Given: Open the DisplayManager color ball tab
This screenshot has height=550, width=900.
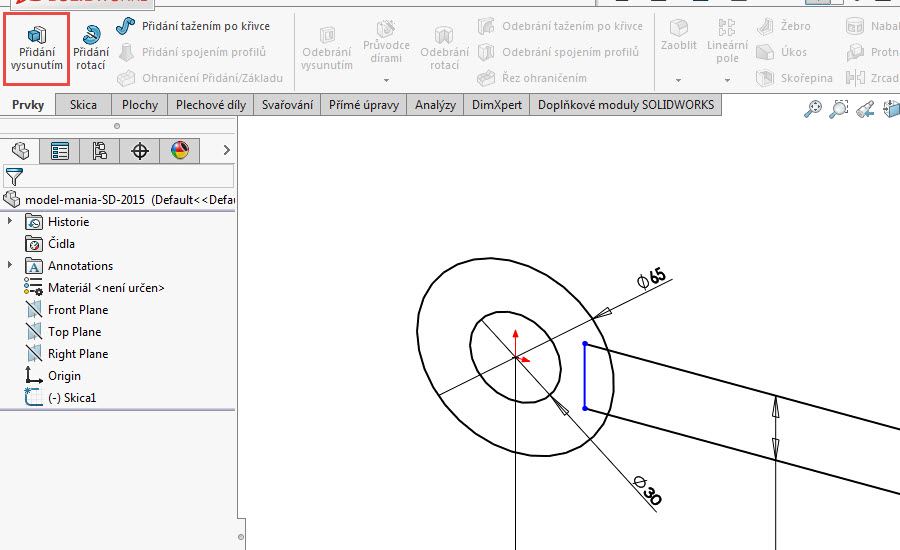Looking at the screenshot, I should coord(180,151).
